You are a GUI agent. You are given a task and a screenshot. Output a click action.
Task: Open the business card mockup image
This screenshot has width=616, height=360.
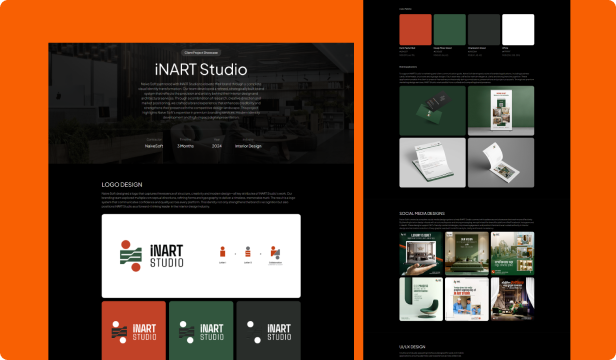coord(433,111)
